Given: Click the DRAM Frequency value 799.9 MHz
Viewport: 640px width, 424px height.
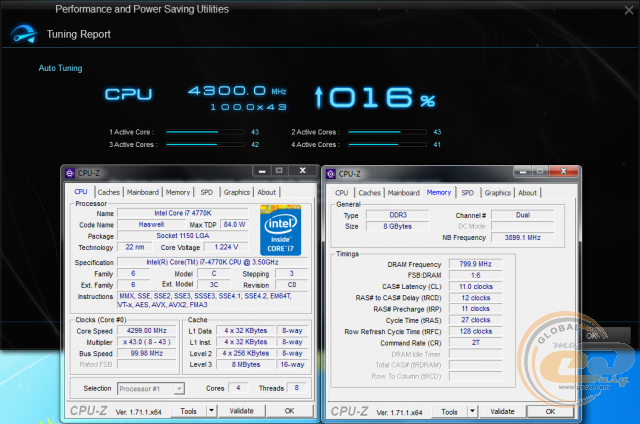Looking at the screenshot, I should tap(476, 264).
